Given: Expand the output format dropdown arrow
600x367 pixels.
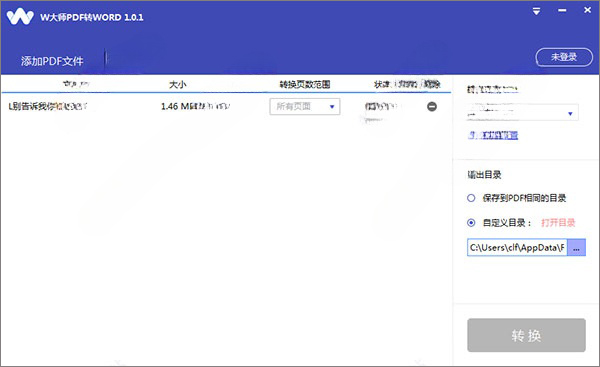Looking at the screenshot, I should tap(570, 114).
